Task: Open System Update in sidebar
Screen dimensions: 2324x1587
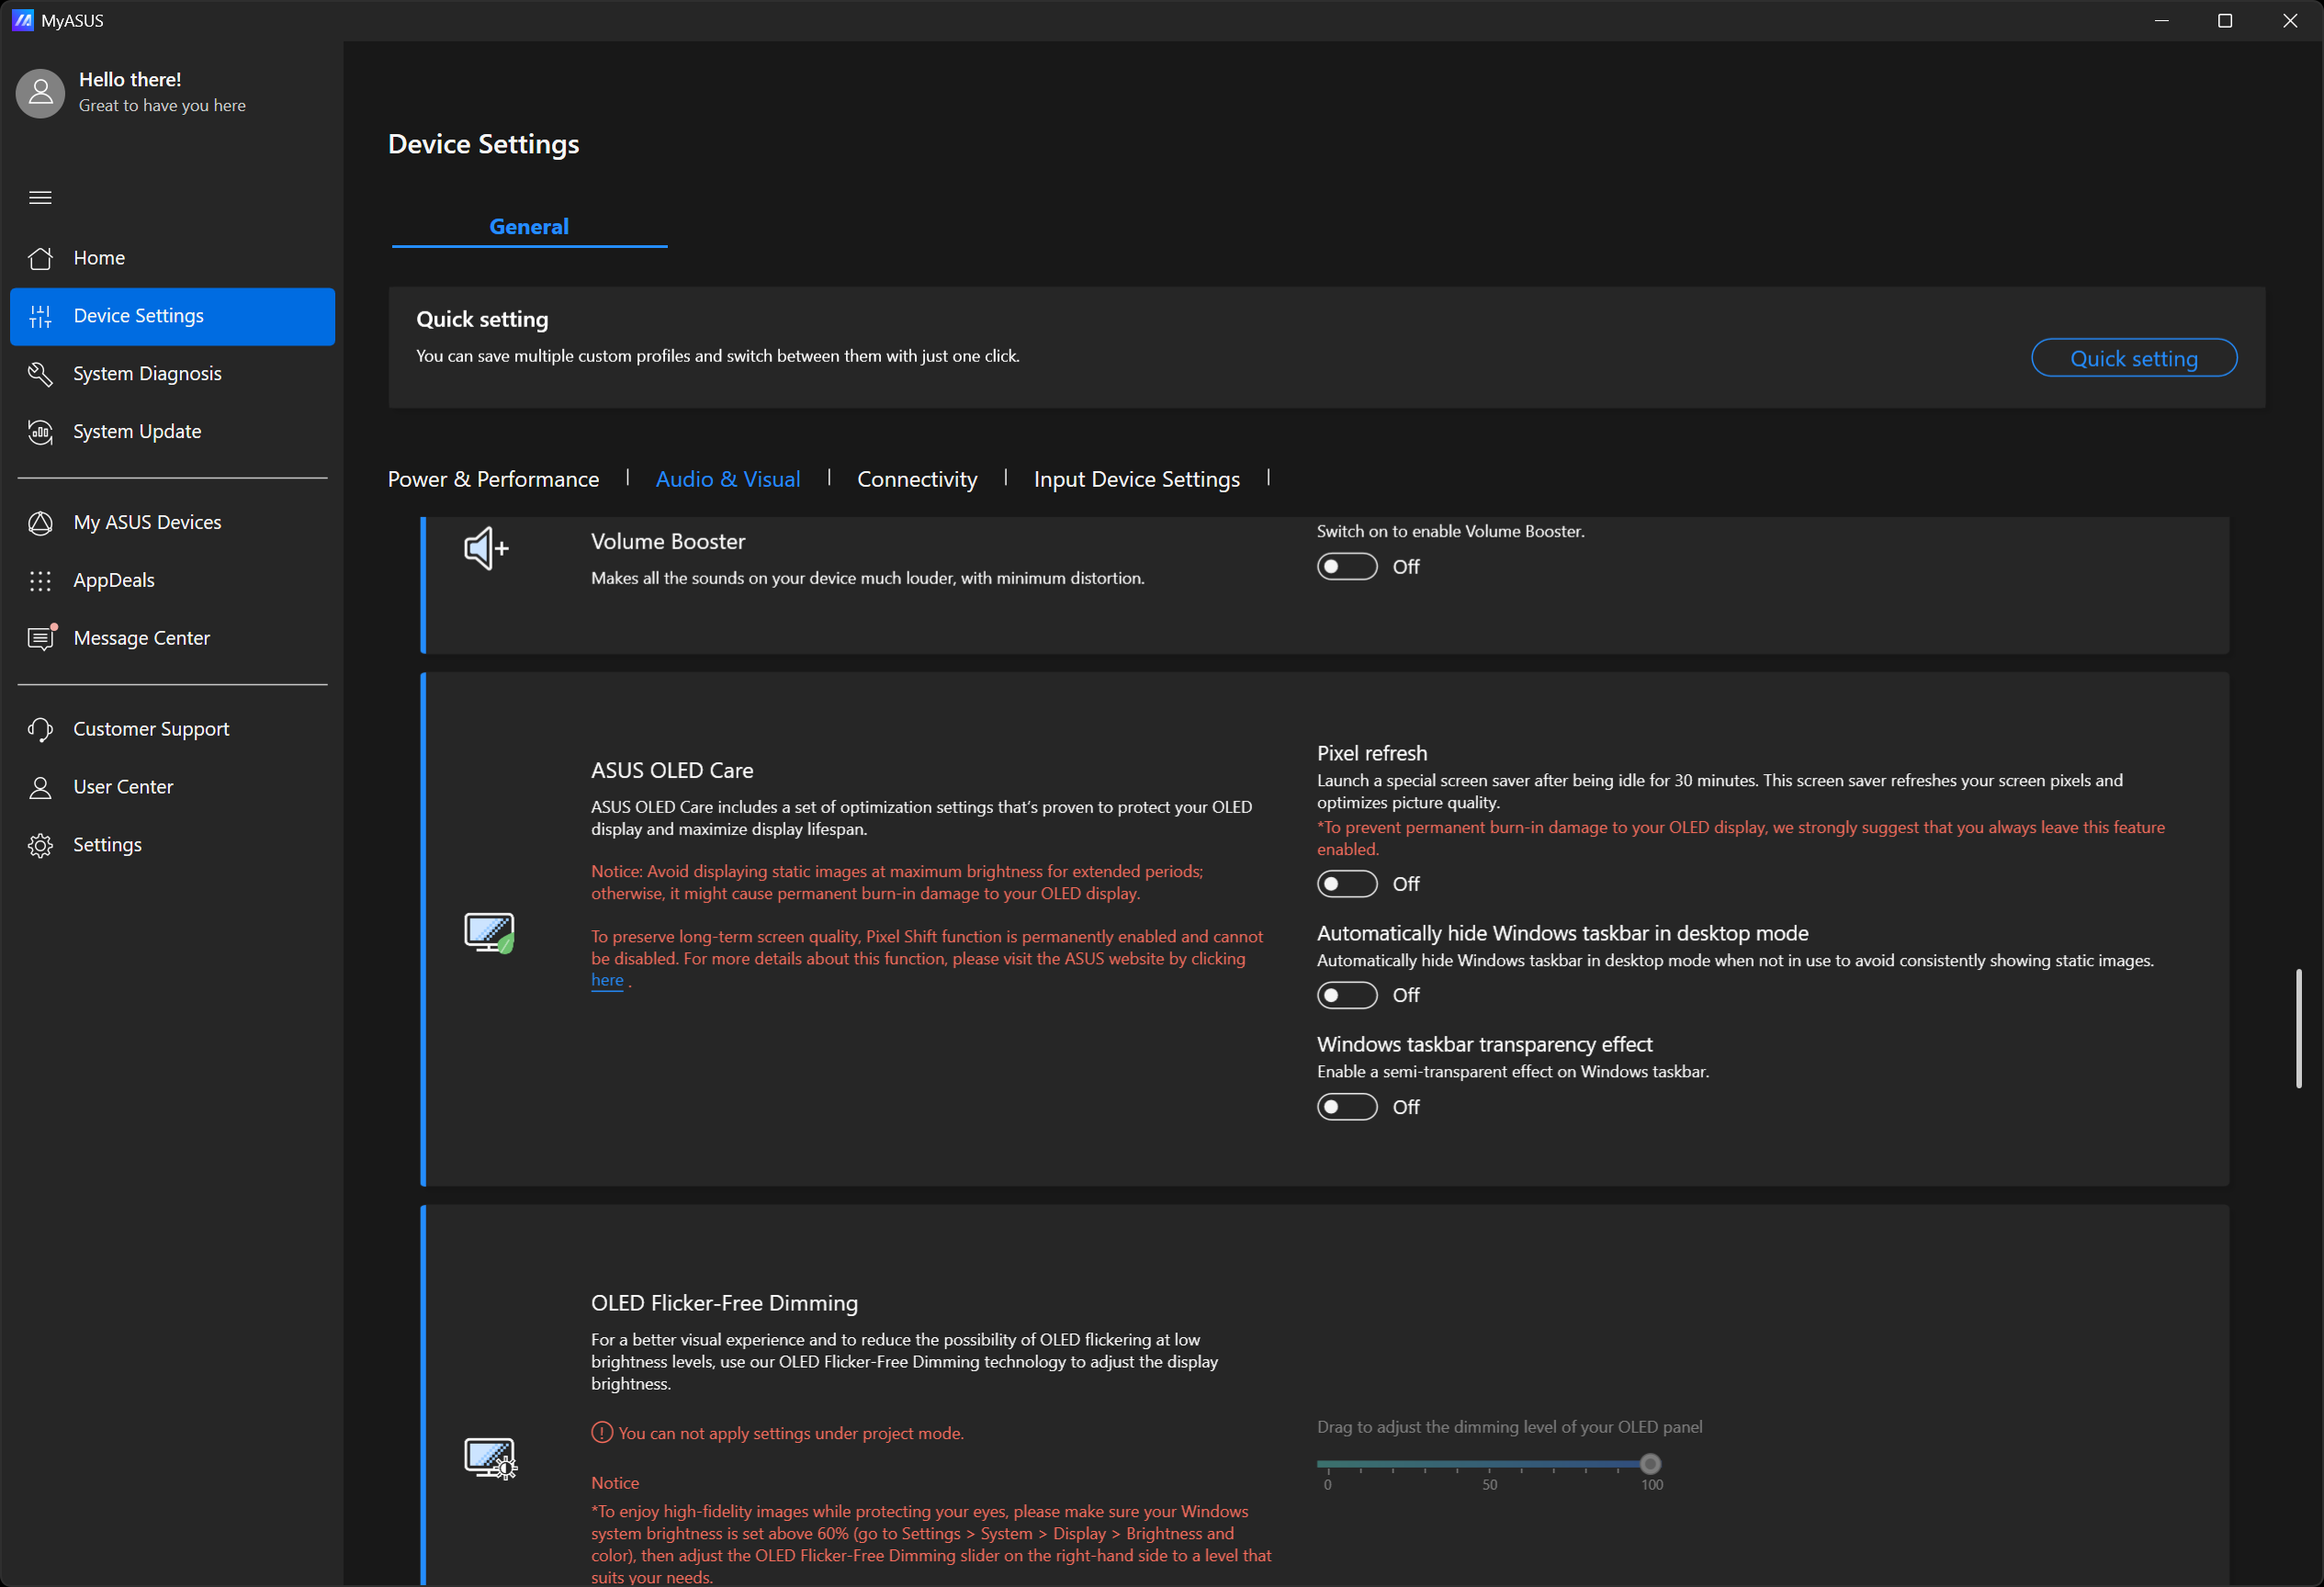Action: (137, 432)
